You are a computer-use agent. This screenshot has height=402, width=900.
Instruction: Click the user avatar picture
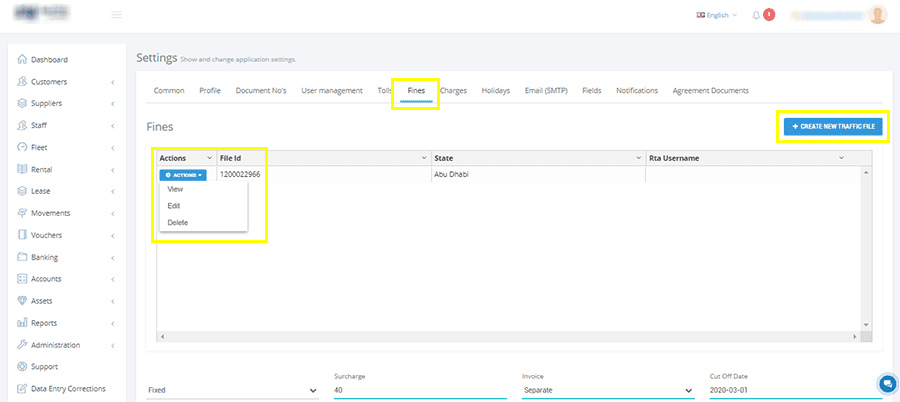click(877, 15)
